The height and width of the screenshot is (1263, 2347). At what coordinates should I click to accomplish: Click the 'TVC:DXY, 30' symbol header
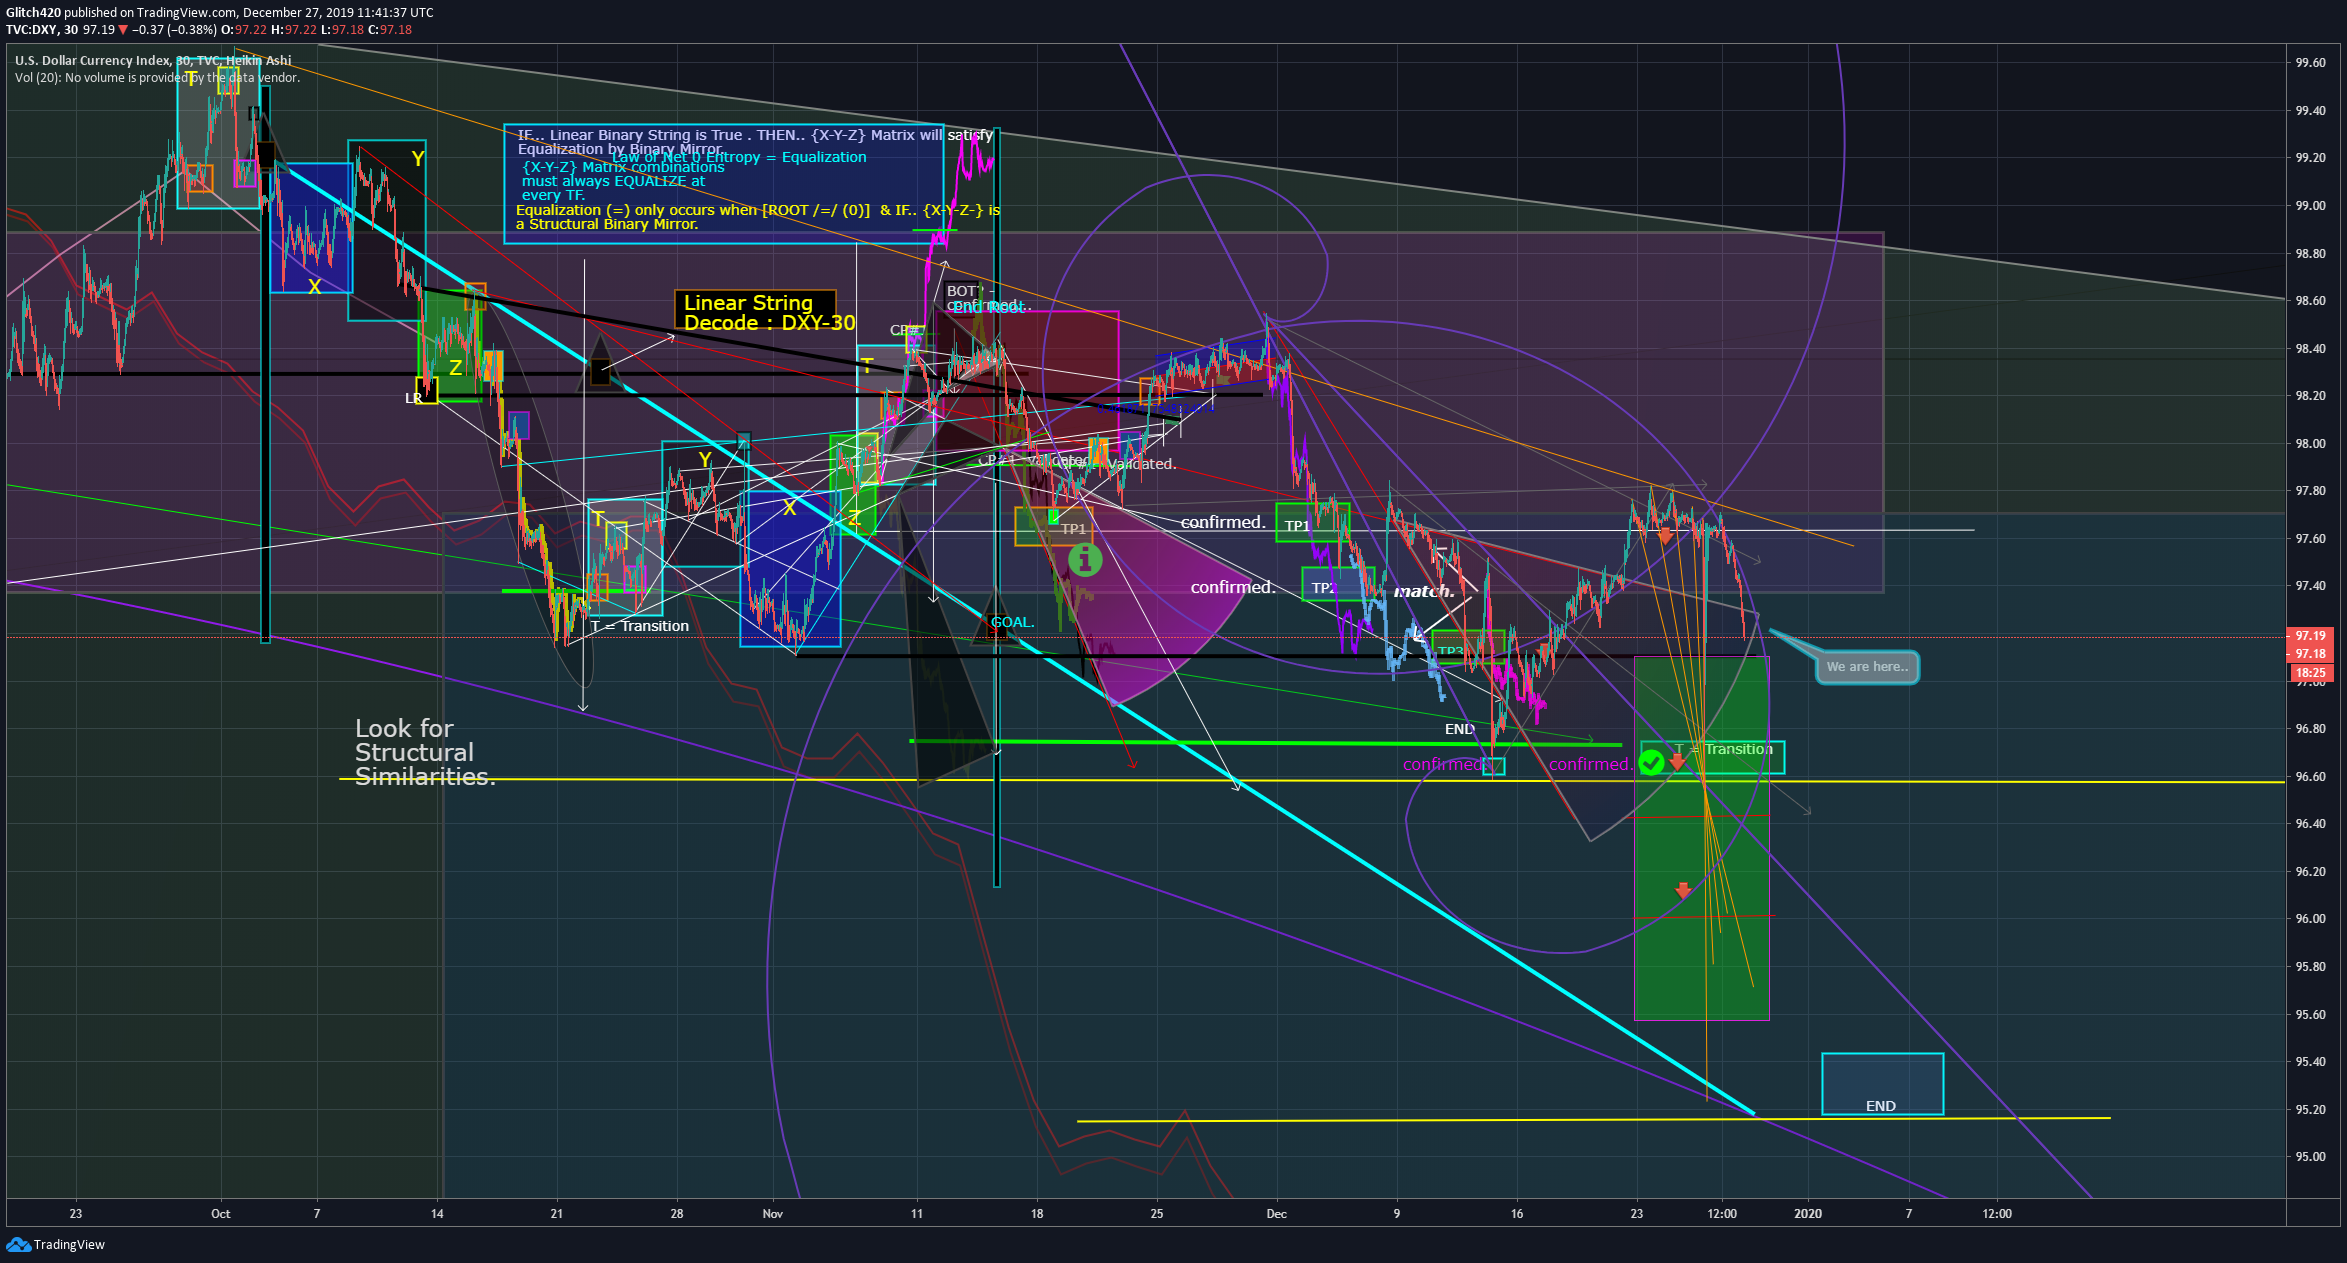tap(42, 30)
